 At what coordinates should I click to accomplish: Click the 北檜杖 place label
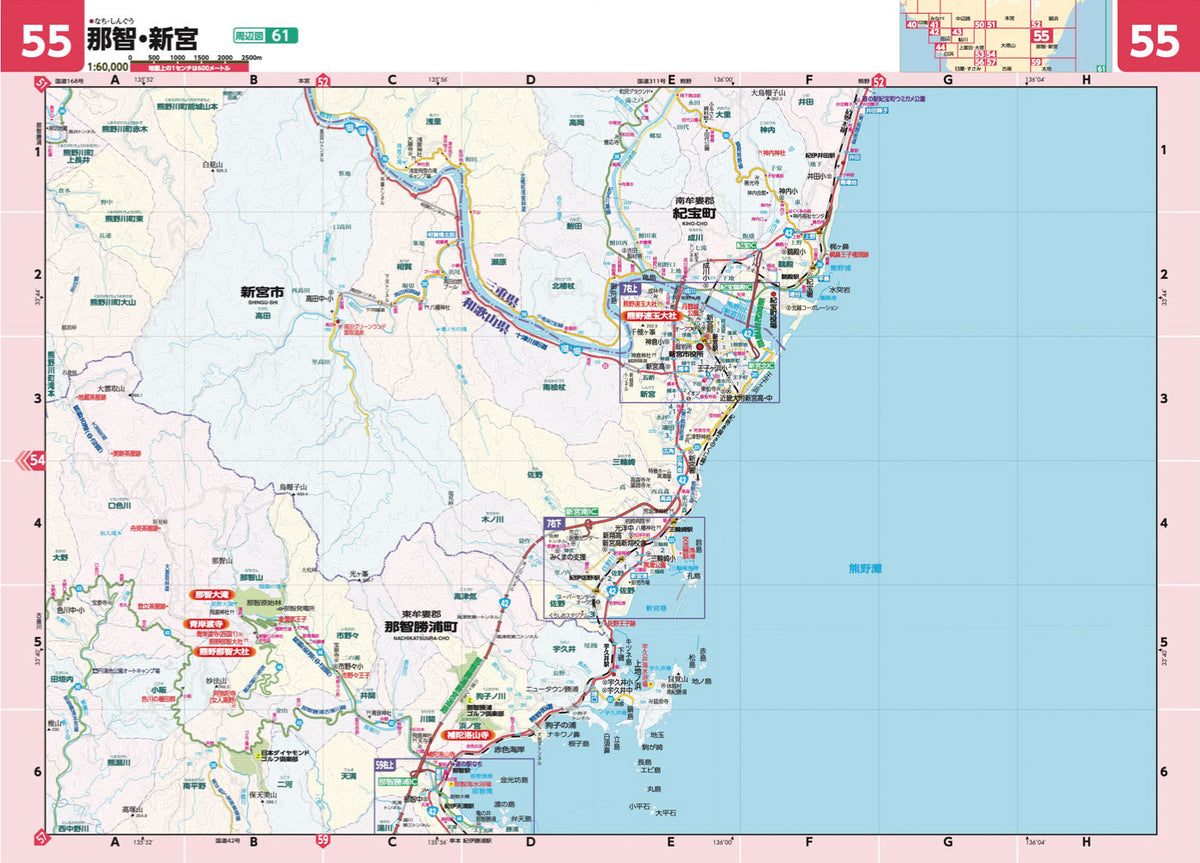coord(564,287)
